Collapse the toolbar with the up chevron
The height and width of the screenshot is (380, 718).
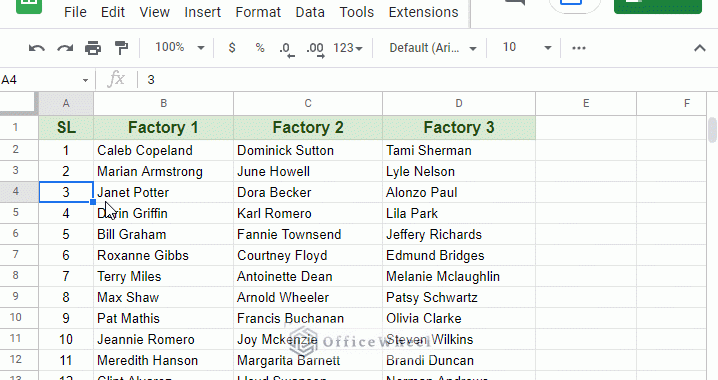click(x=700, y=48)
